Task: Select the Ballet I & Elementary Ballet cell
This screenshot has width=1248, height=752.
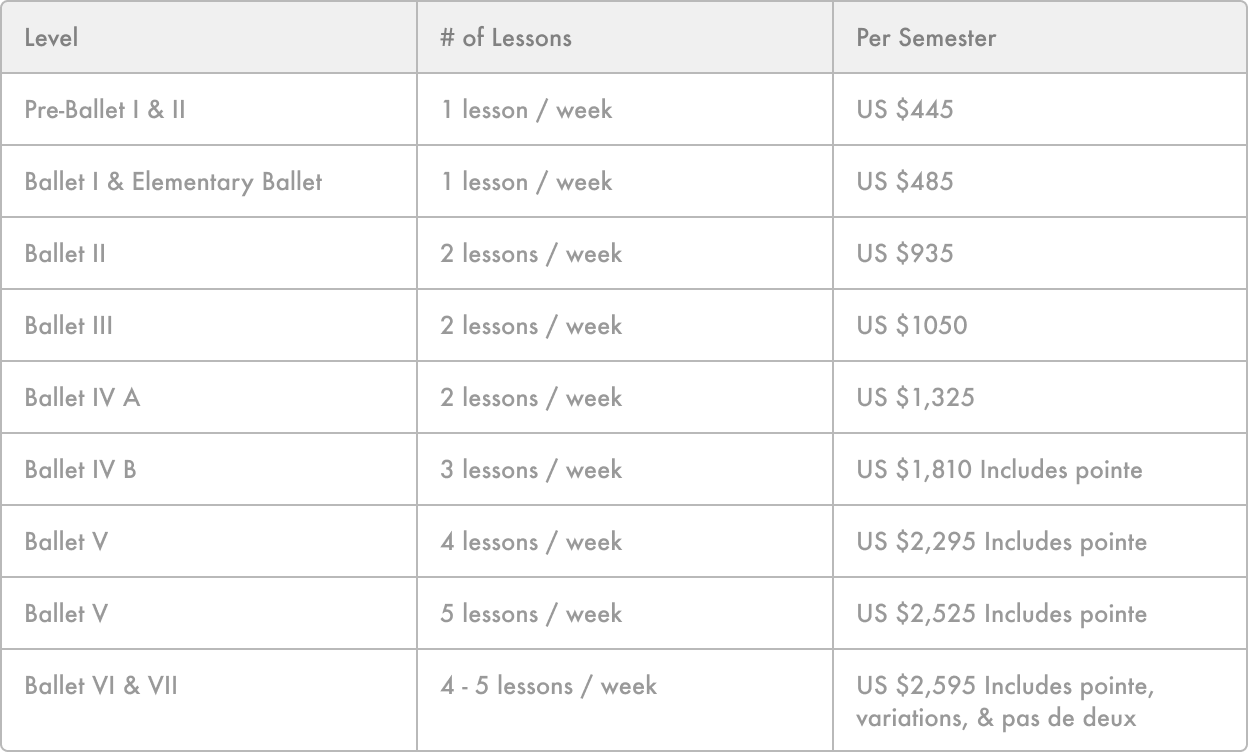Action: tap(173, 182)
